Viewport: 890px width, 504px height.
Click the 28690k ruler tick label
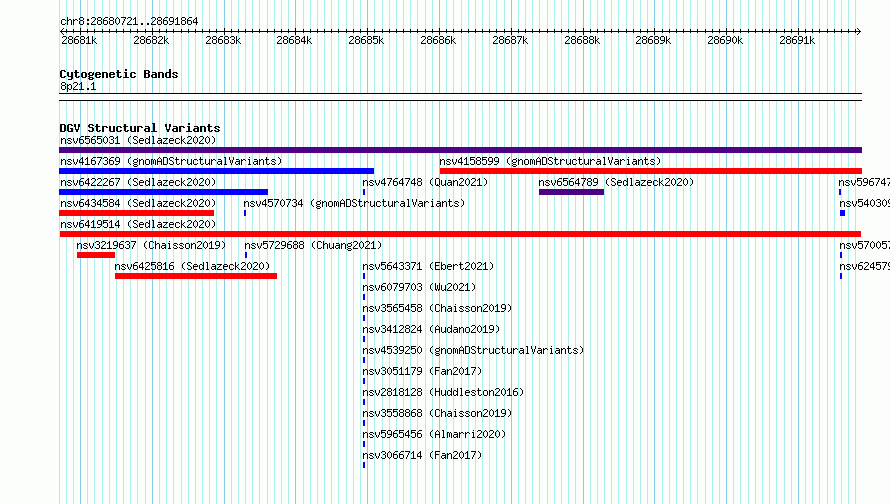coord(725,40)
